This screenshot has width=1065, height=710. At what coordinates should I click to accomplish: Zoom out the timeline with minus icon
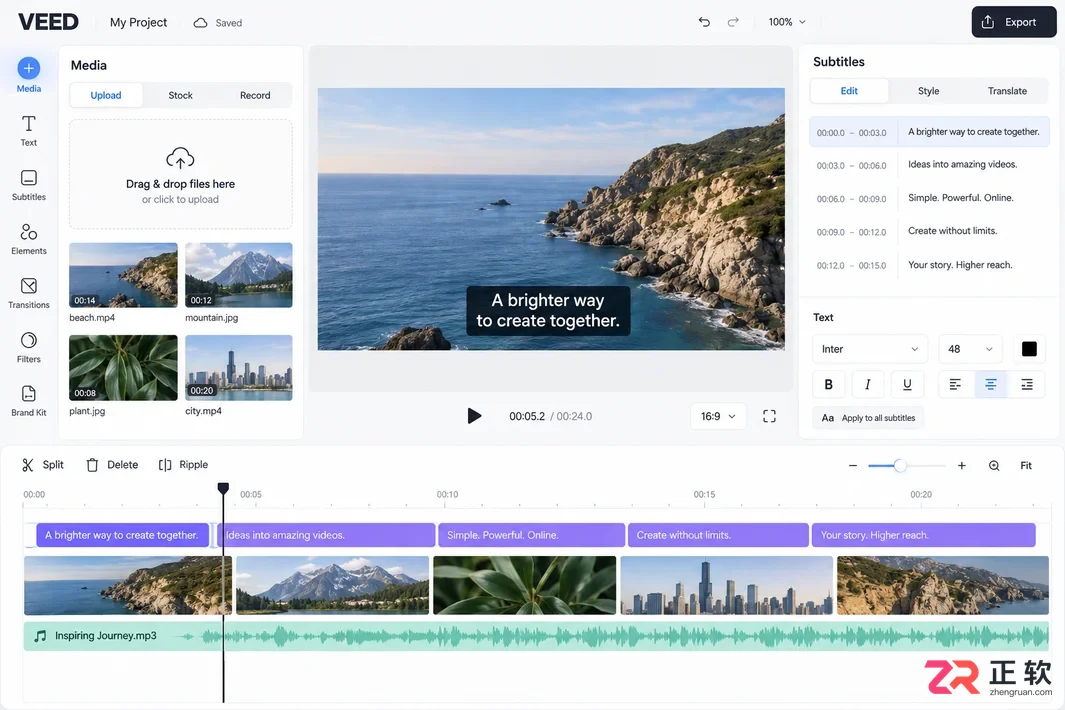point(852,465)
